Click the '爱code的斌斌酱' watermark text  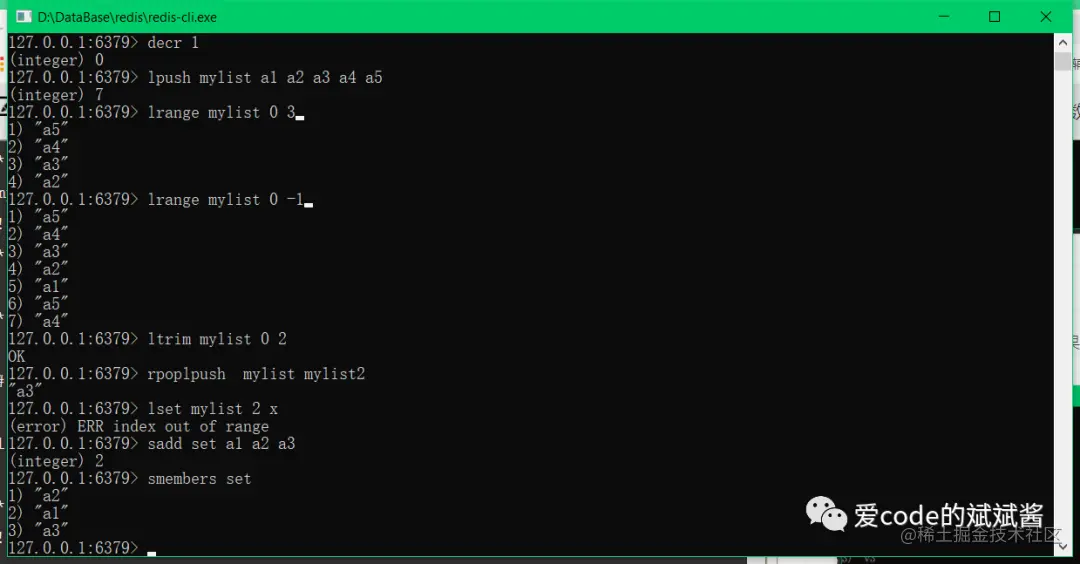click(x=948, y=515)
